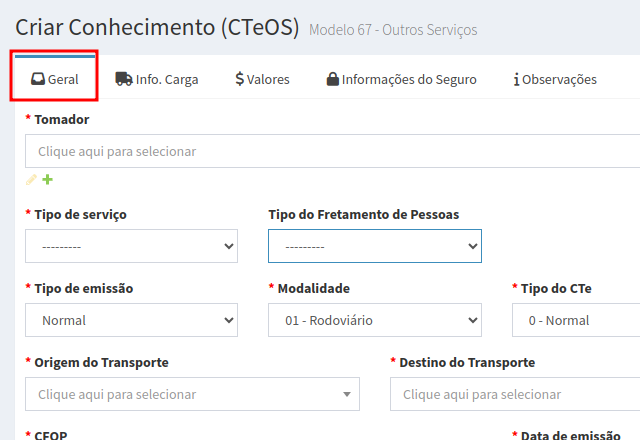Screen dimensions: 640x440
Task: Click the padlock icon for Informações do Seguro
Action: 332,80
